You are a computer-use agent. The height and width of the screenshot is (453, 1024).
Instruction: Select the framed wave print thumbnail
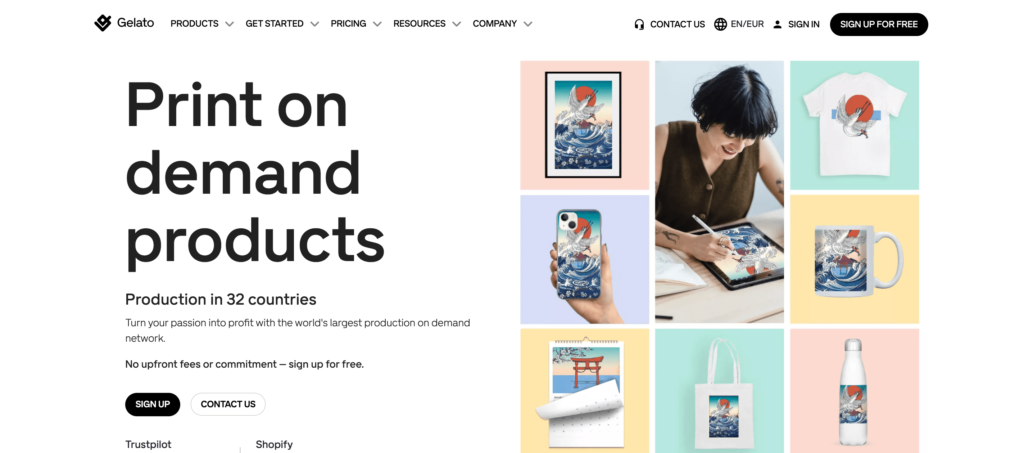584,125
